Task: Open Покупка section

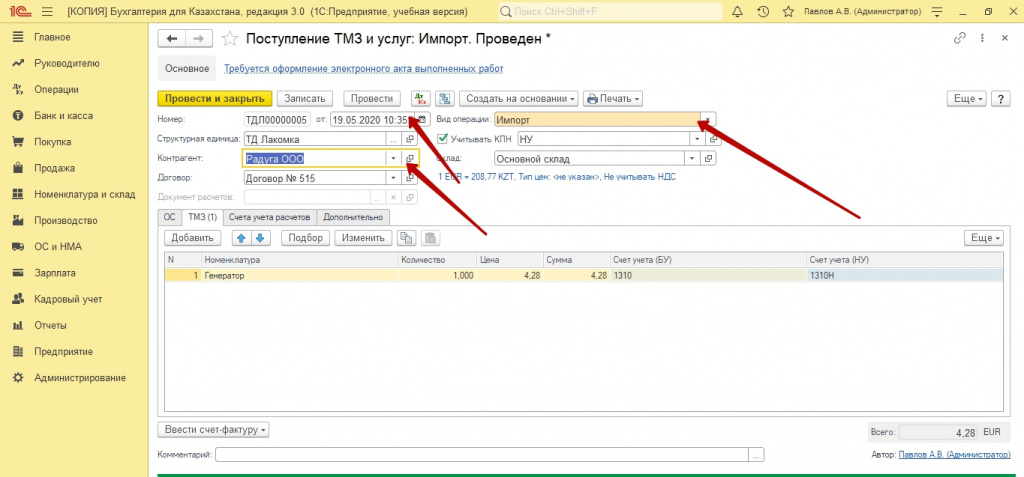Action: [53, 142]
